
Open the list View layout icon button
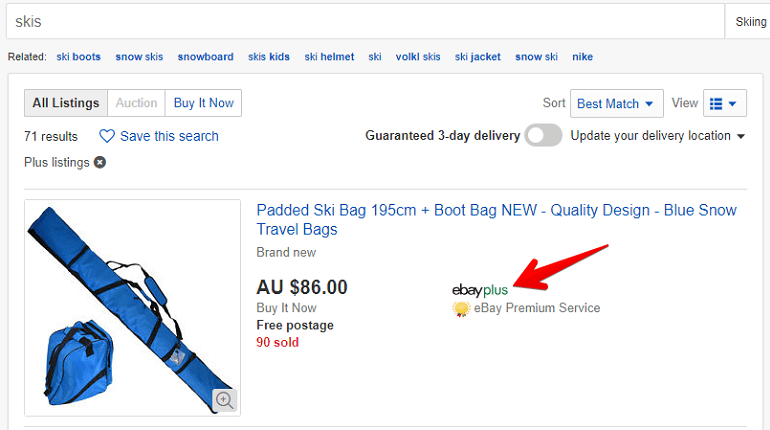pos(725,103)
